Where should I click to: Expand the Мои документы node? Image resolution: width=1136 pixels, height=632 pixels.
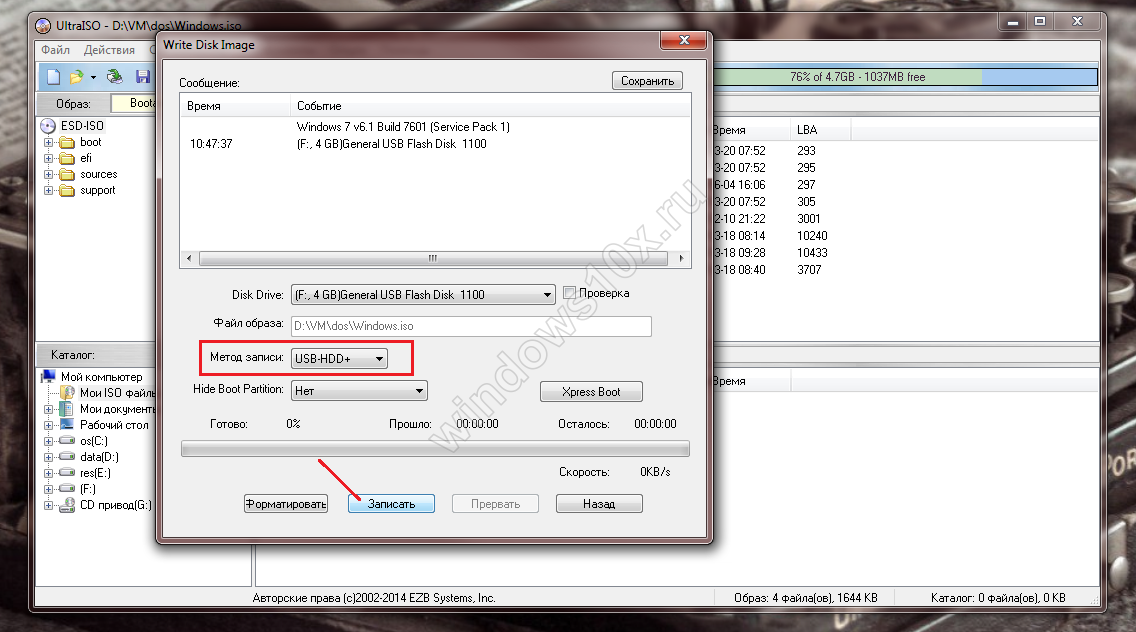click(x=49, y=409)
